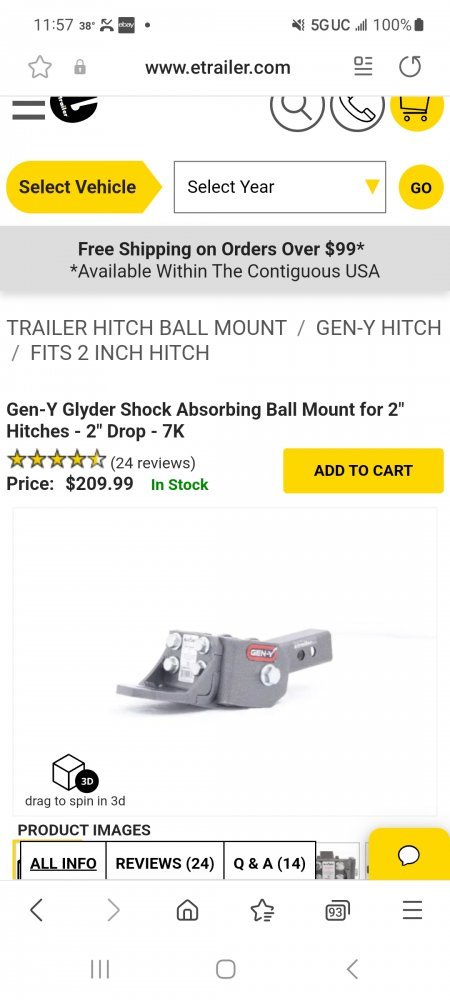The width and height of the screenshot is (450, 1000).
Task: Tap the phone call icon
Action: click(358, 110)
